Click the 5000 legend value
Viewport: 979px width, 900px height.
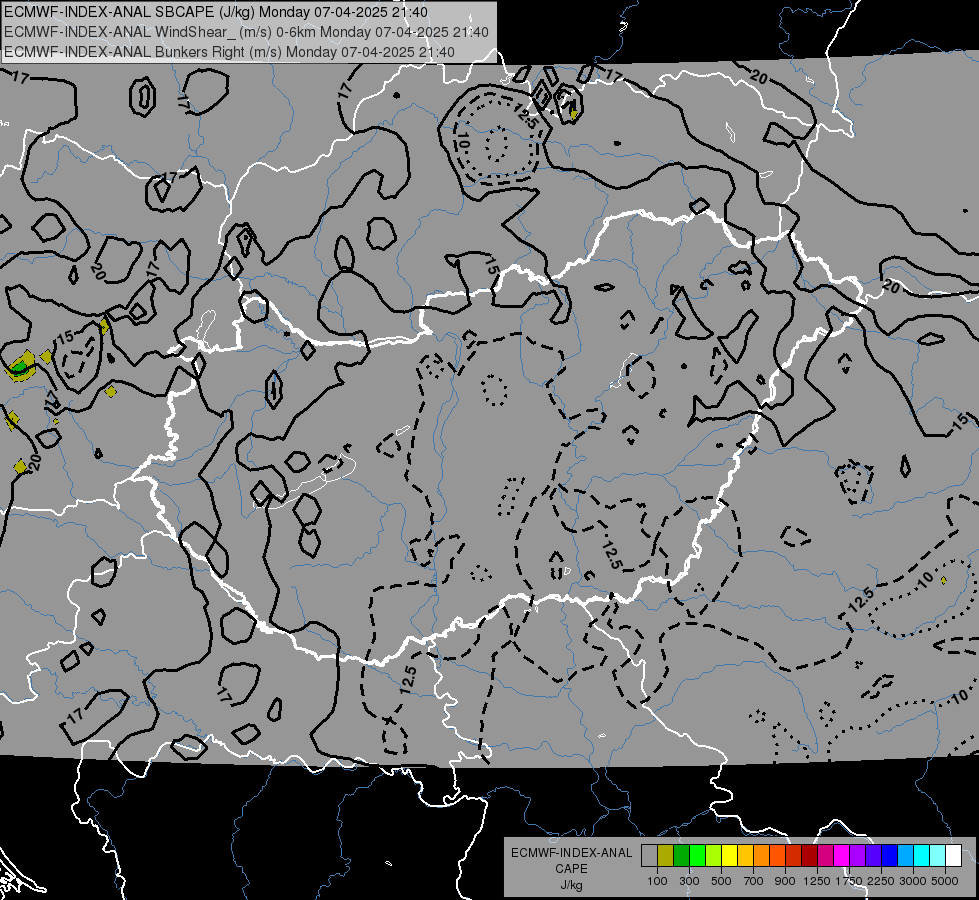click(945, 881)
